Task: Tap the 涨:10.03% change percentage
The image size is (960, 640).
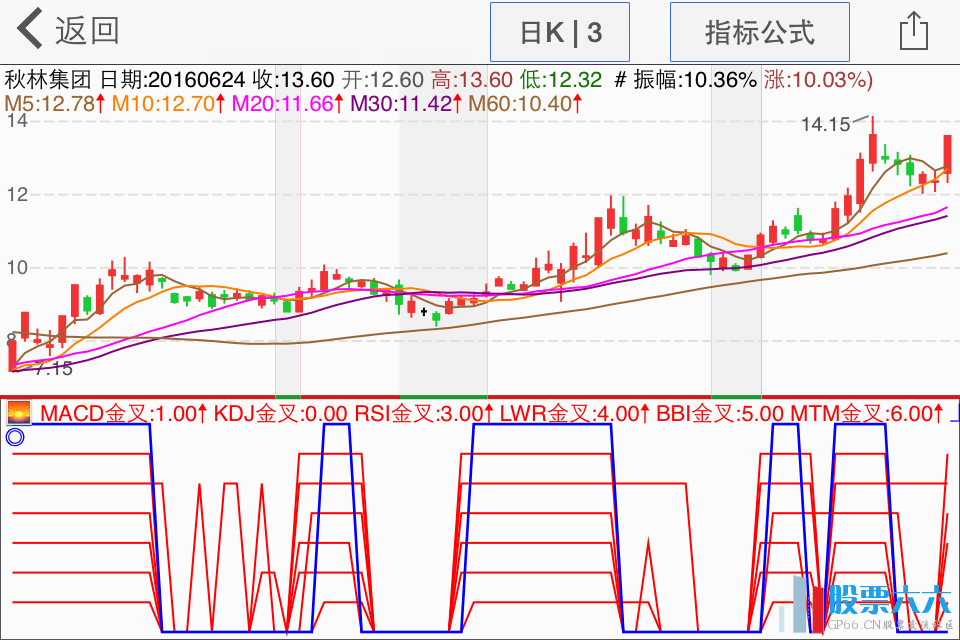Action: point(818,80)
